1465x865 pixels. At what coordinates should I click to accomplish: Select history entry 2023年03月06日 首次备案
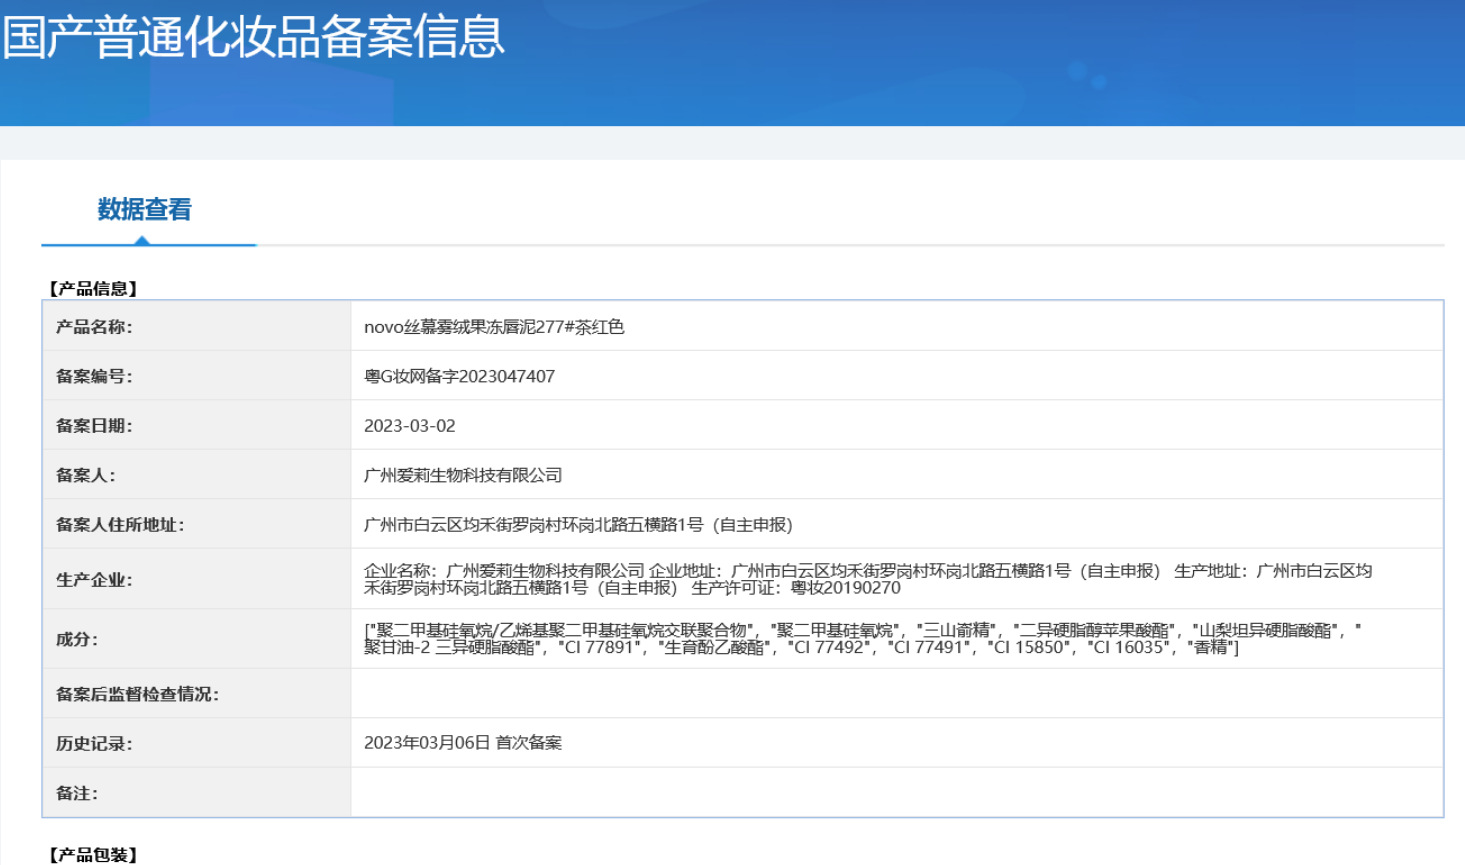[x=463, y=743]
